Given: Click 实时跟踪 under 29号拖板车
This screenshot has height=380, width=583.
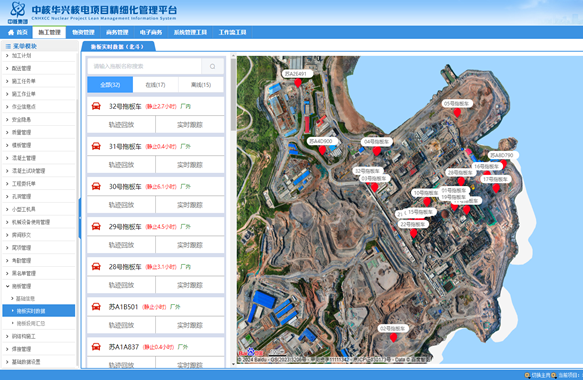Looking at the screenshot, I should pos(190,245).
